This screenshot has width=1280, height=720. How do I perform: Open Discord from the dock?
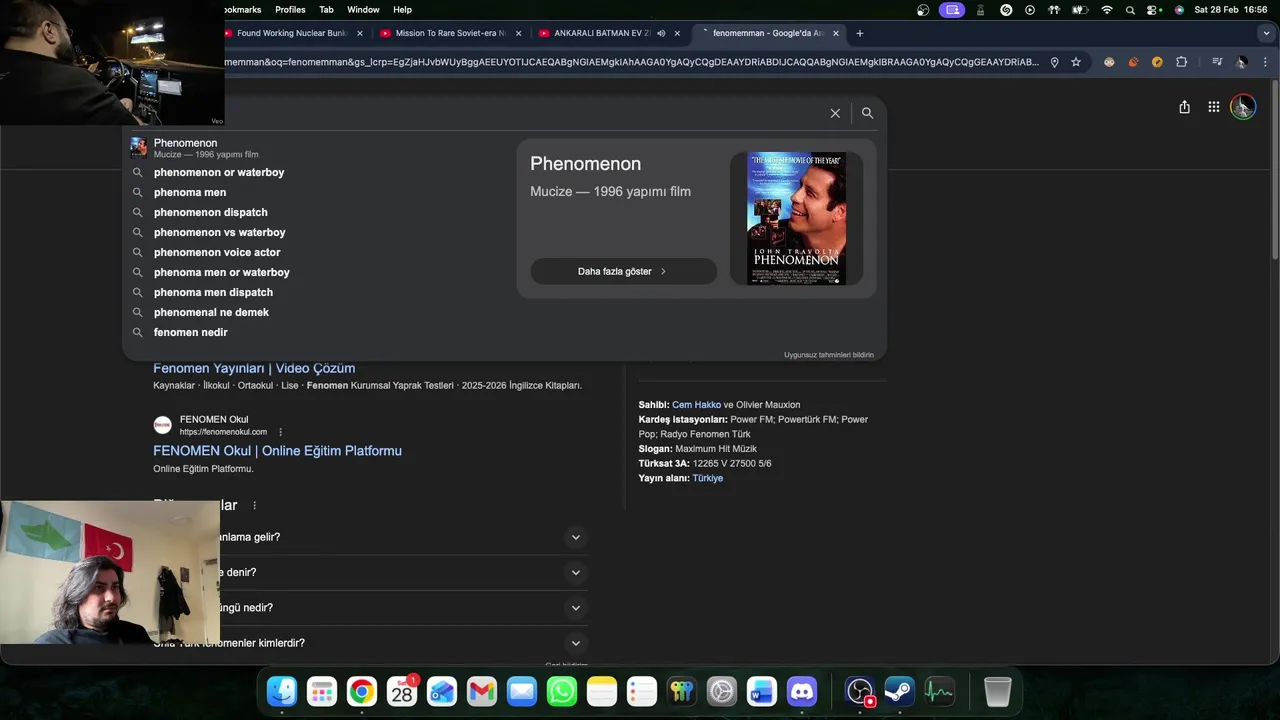[x=801, y=691]
